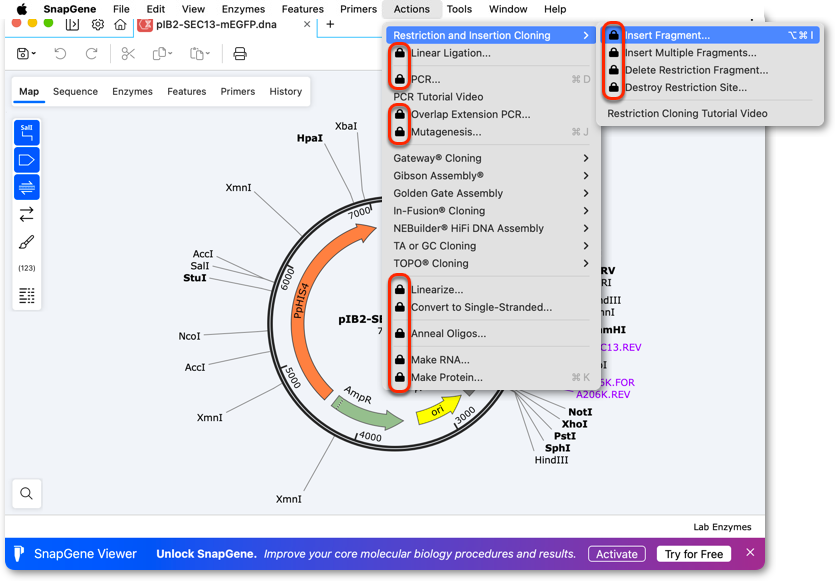Viewport: 835px width, 581px height.
Task: Select Restriction and Insertion Cloning menu item
Action: (490, 36)
